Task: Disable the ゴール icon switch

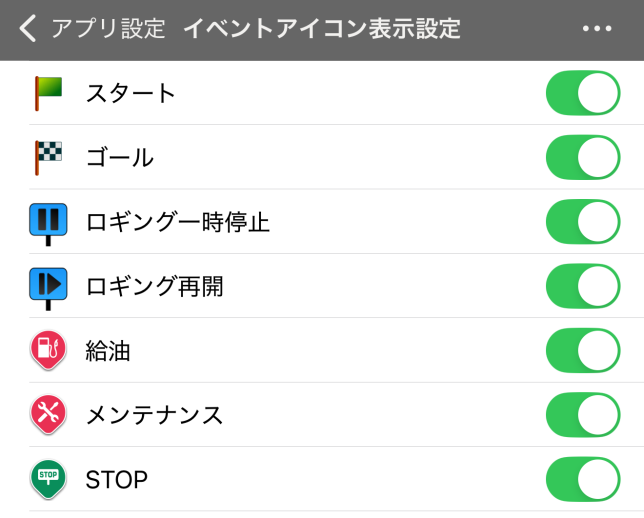Action: 583,157
